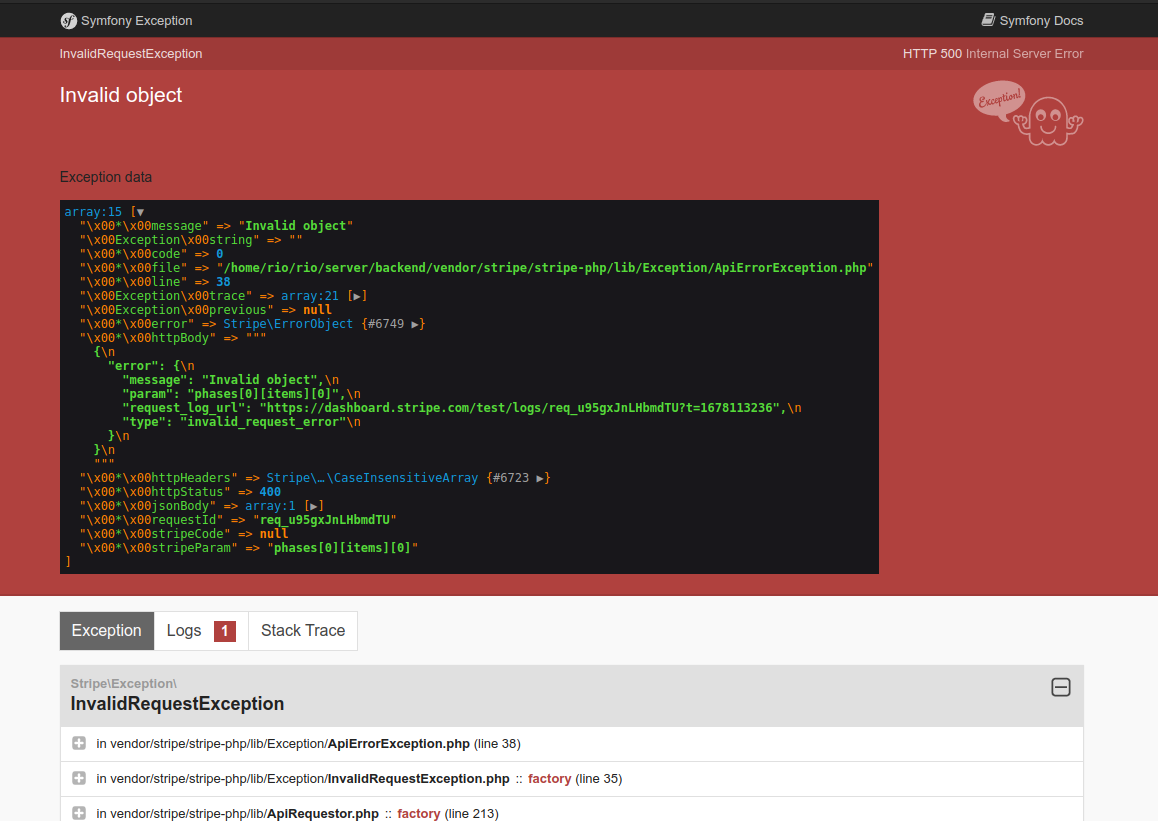Click the file path ApiErrorException.php value in dump
The image size is (1158, 821).
pos(545,268)
